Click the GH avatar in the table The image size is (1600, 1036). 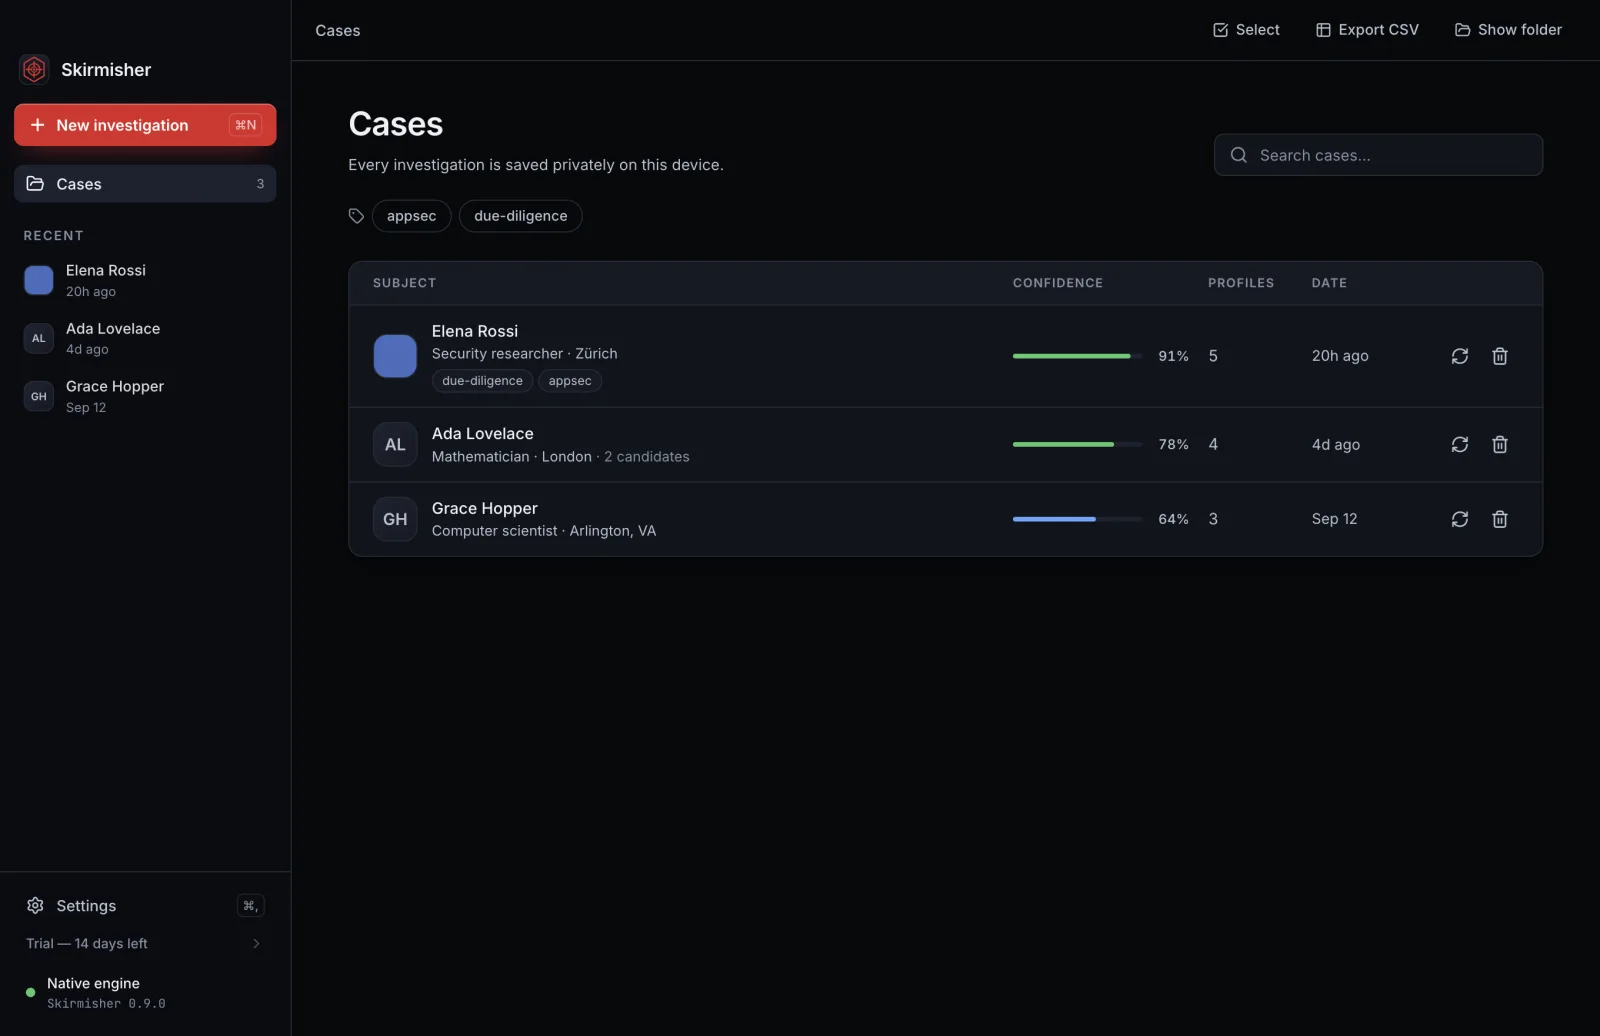(x=395, y=519)
